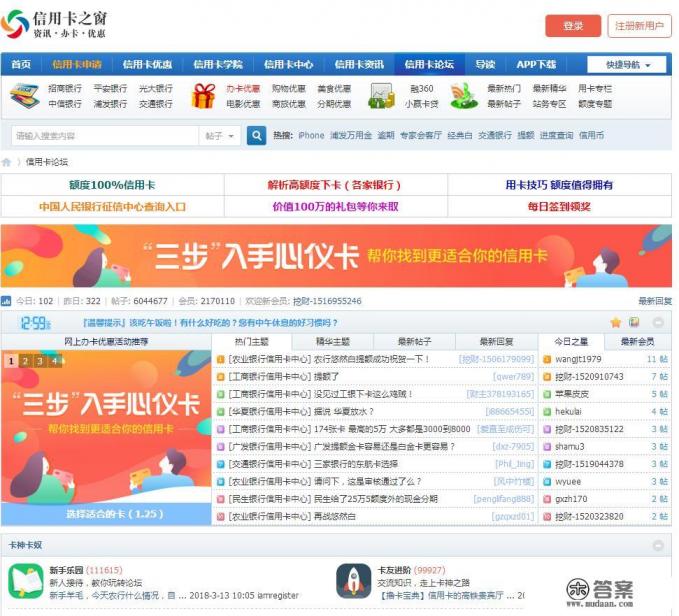Click the icon before 民生给了25万 post
The image size is (679, 616).
click(220, 499)
